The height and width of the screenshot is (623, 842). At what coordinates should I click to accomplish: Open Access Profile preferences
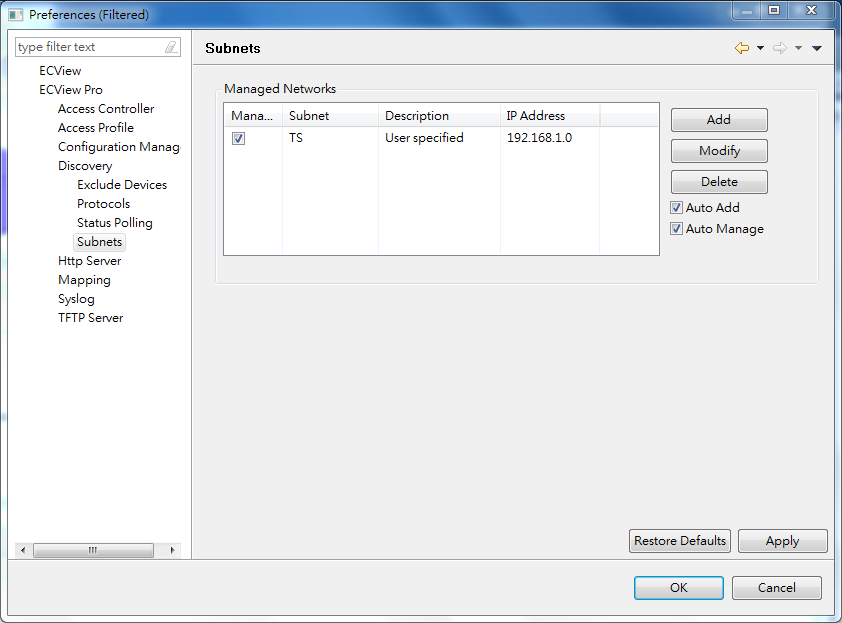(x=96, y=128)
